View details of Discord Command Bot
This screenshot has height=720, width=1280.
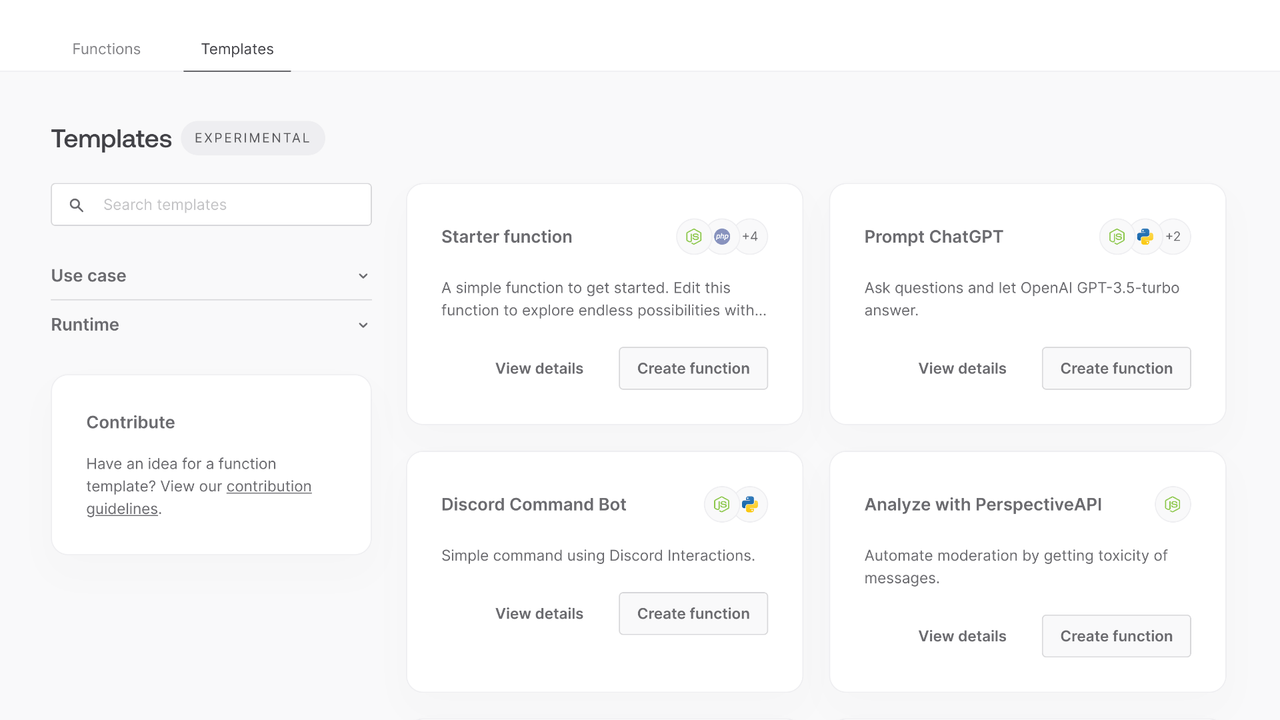[x=539, y=614]
